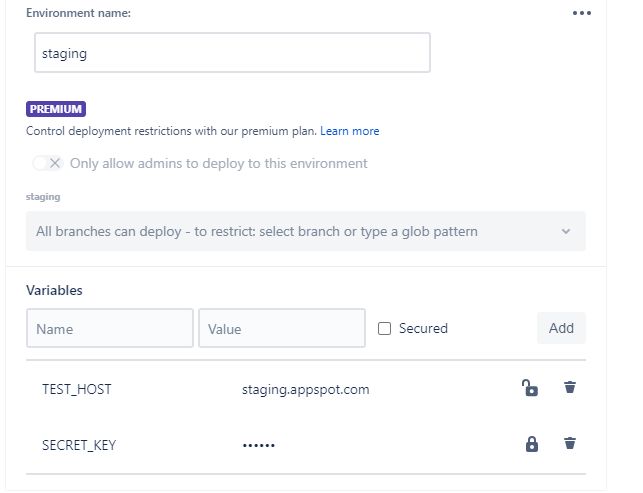
Task: Select the SECRET_KEY variable name
Action: coord(79,445)
